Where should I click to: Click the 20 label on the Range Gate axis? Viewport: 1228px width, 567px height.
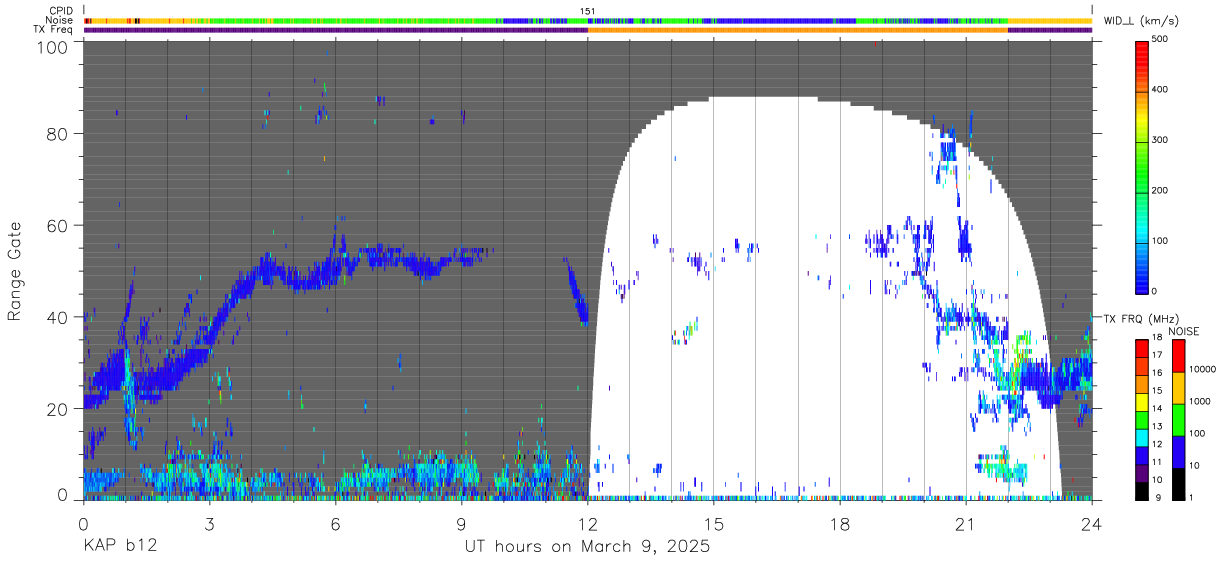click(x=58, y=409)
